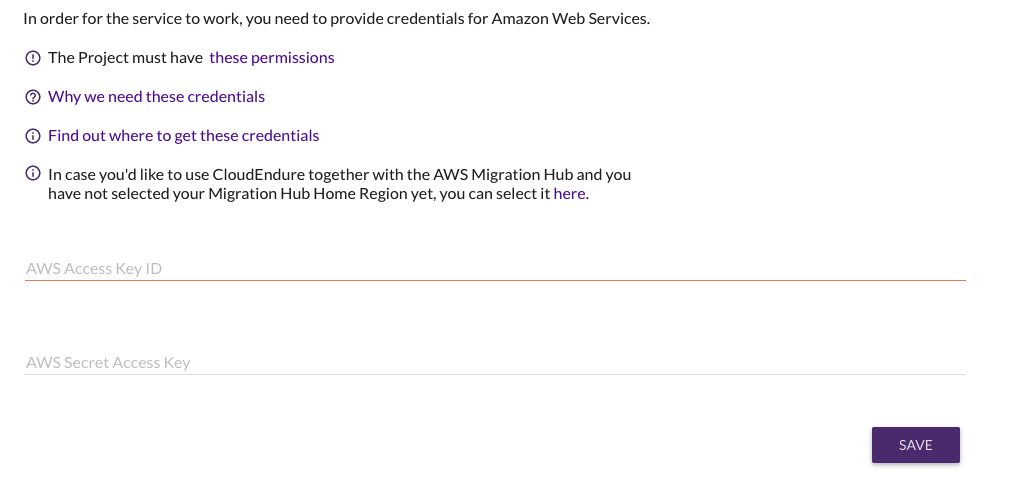This screenshot has width=1013, height=499.
Task: Click the gray underline of Secret Key field
Action: coord(494,375)
